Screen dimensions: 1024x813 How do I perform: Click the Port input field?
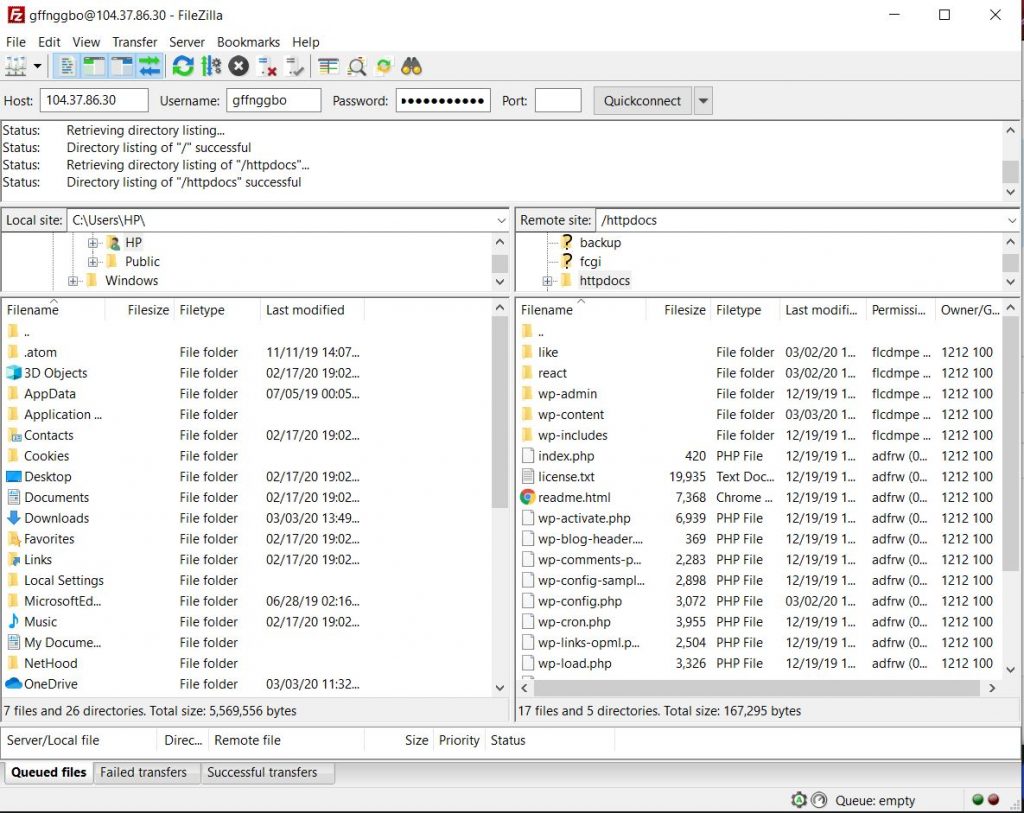tap(558, 101)
